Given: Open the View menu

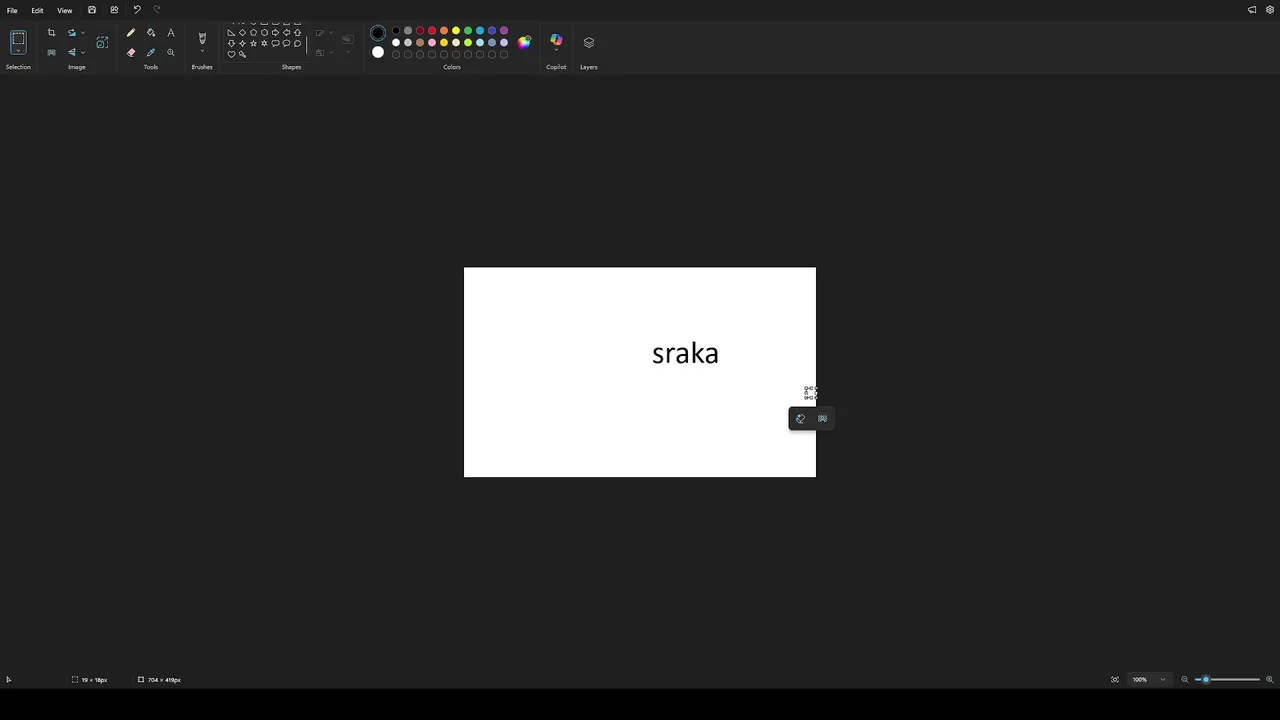Looking at the screenshot, I should click(64, 10).
